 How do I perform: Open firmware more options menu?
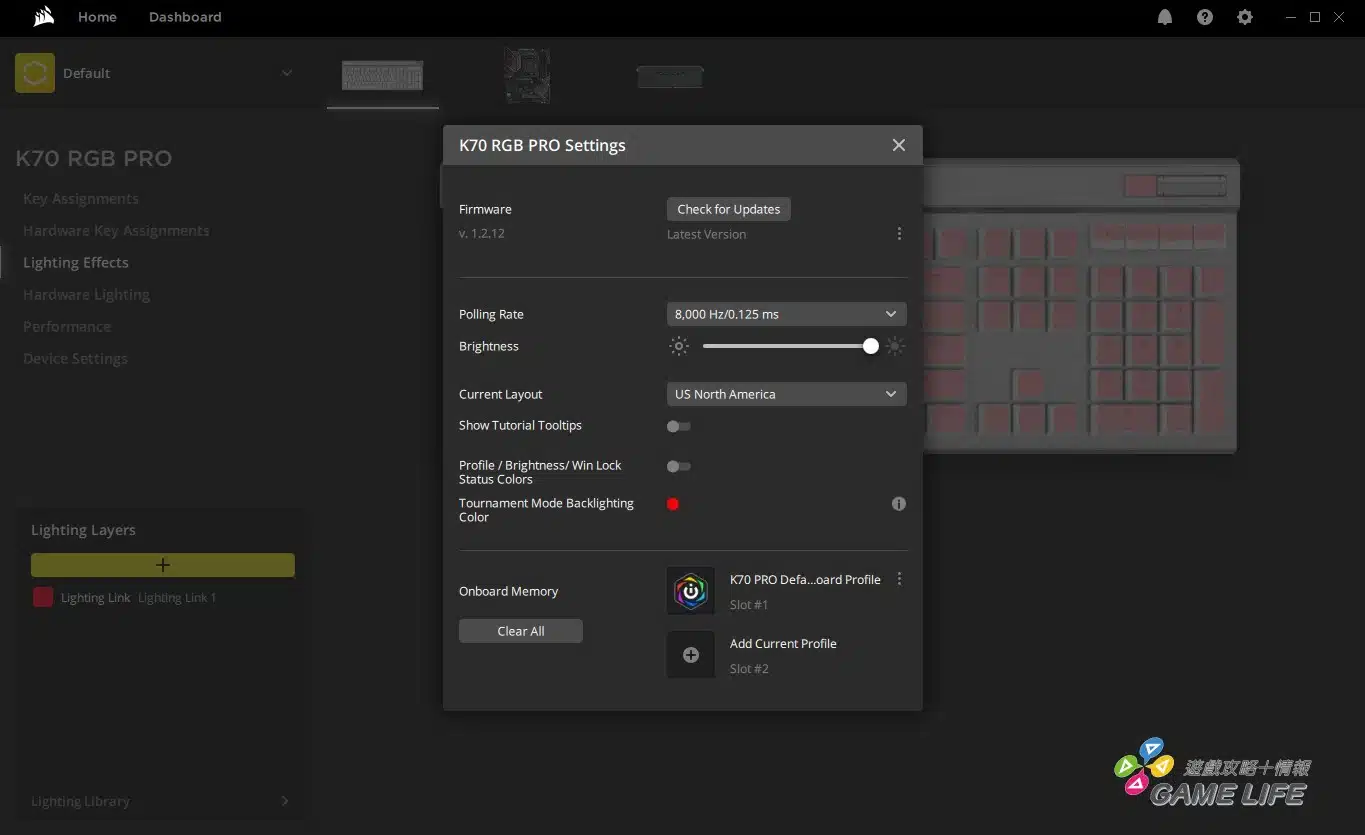(x=899, y=234)
